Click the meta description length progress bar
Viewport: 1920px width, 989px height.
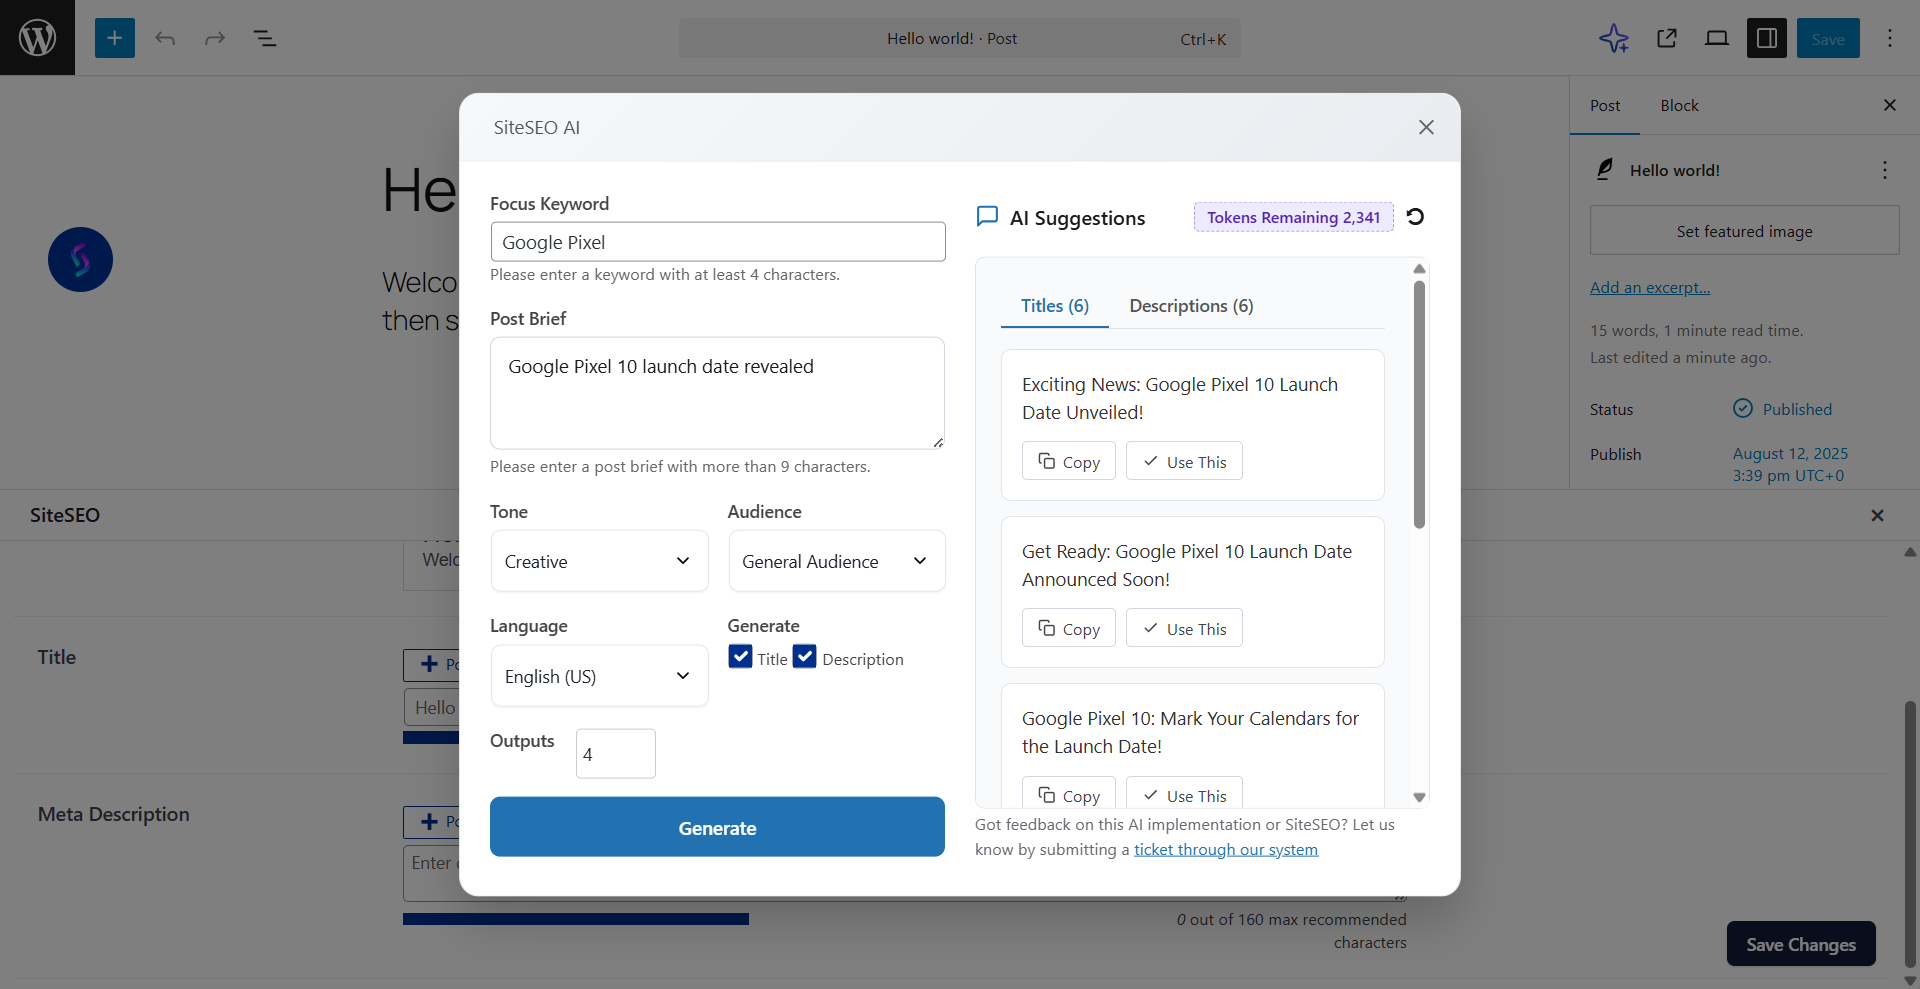coord(576,919)
